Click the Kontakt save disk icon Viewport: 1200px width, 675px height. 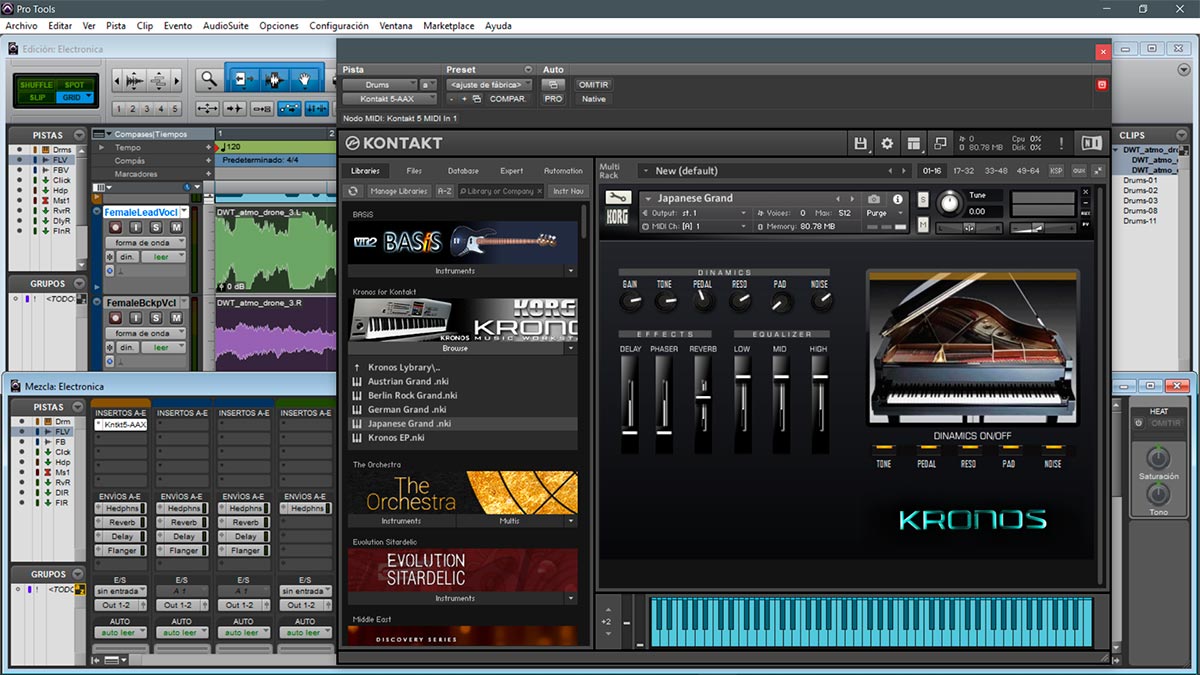click(860, 144)
